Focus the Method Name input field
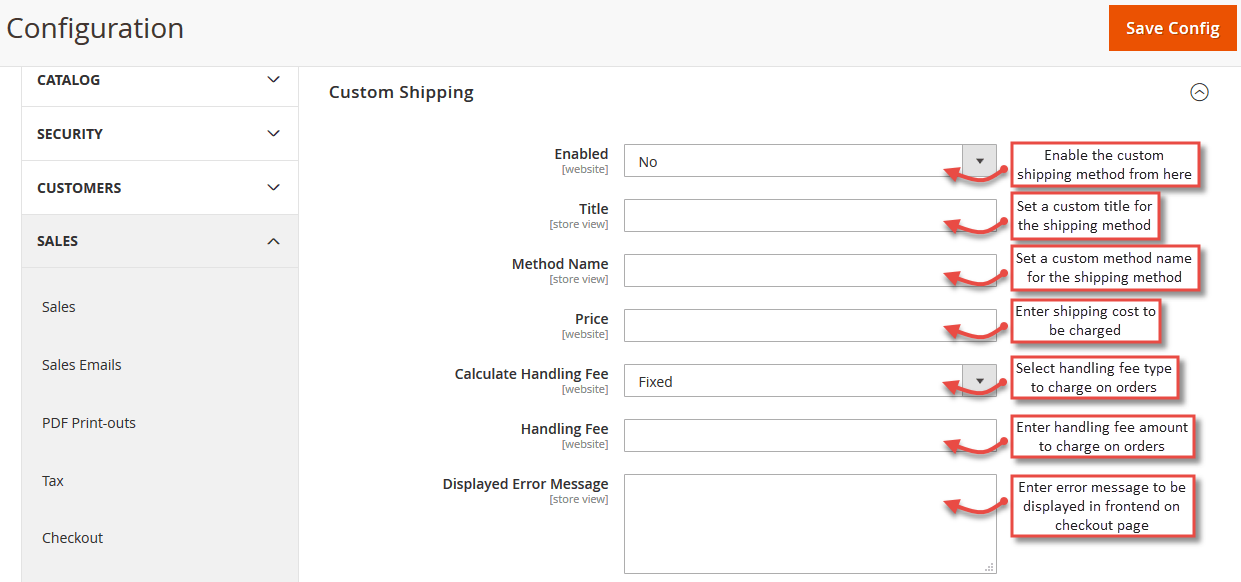1241x582 pixels. point(810,270)
